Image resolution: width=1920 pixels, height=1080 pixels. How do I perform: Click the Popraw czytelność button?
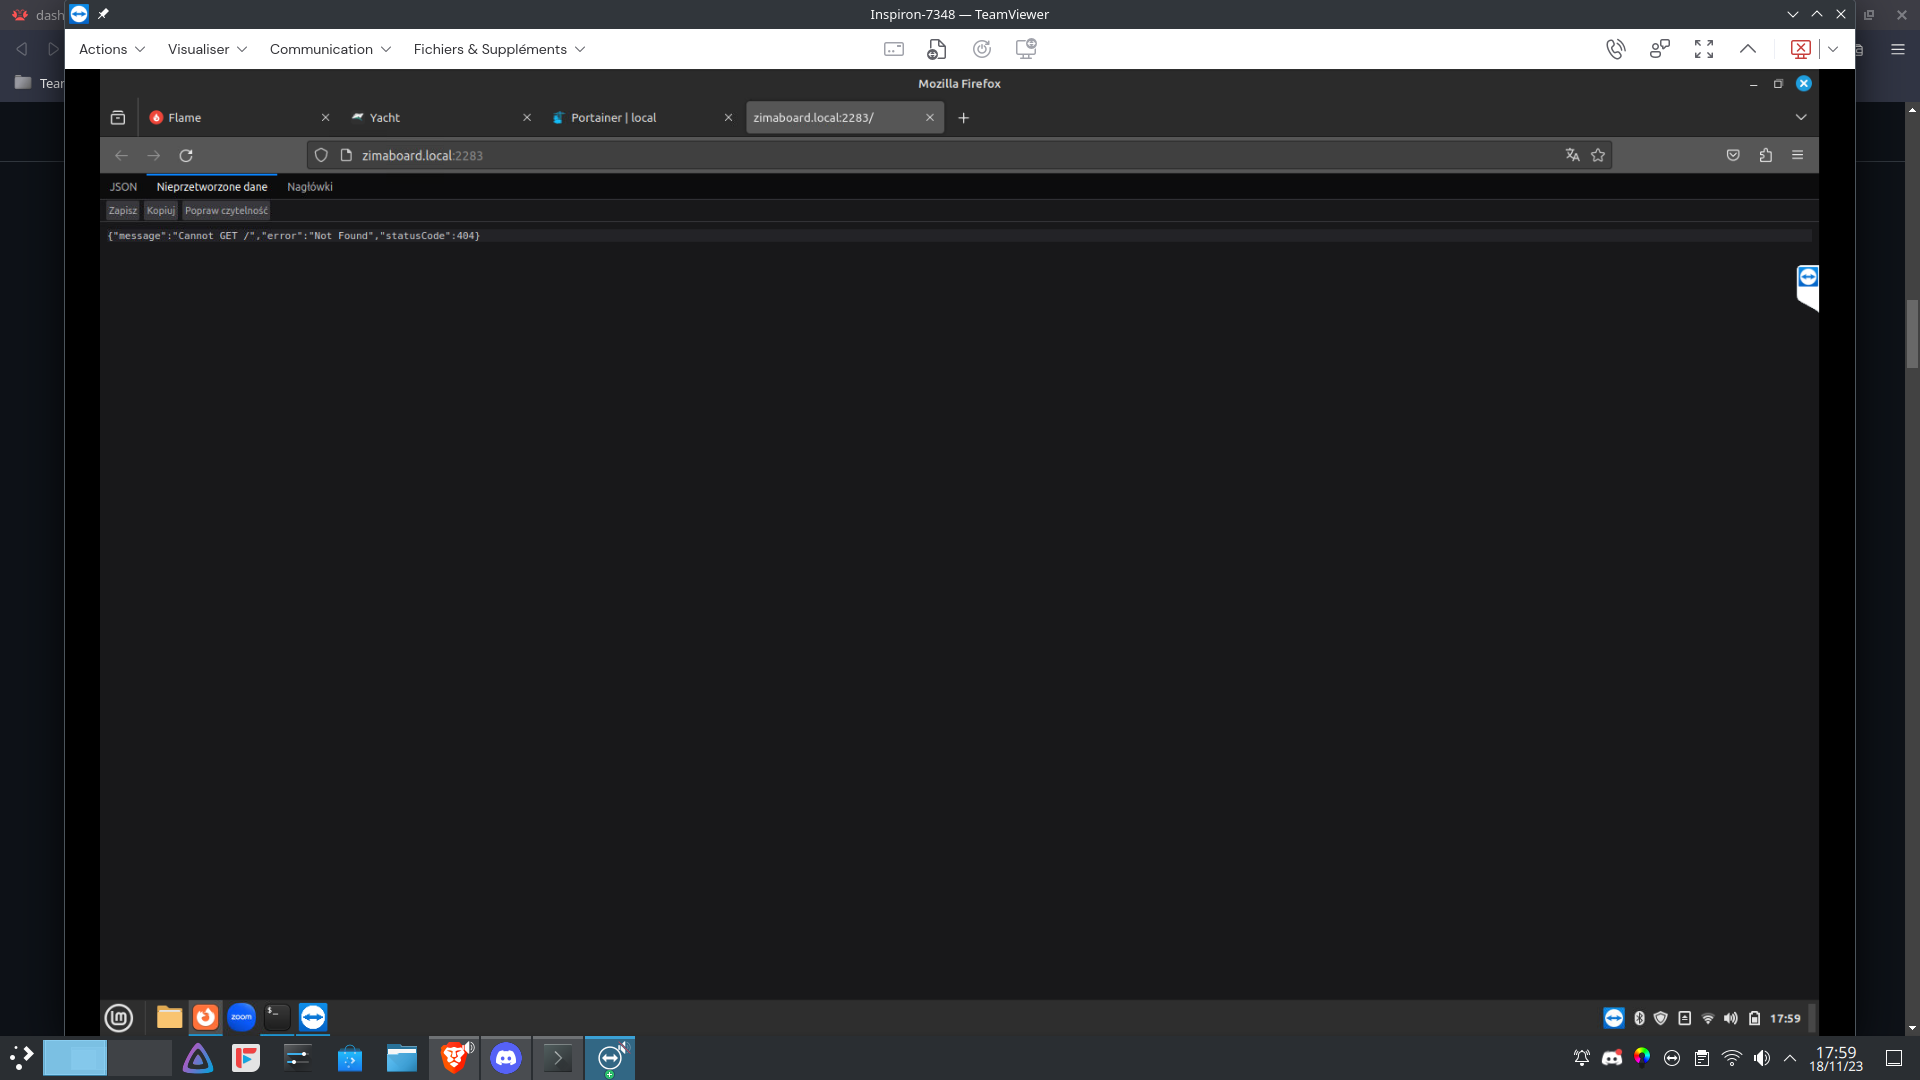point(226,211)
